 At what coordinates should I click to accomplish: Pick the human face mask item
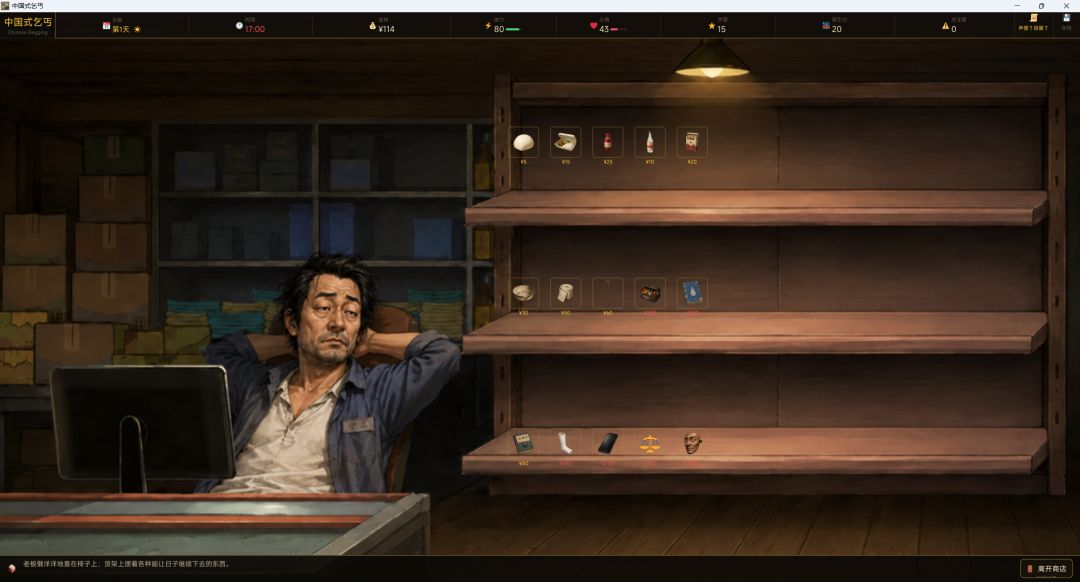(692, 443)
